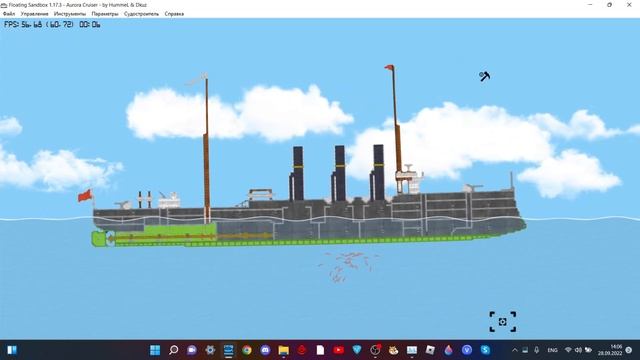Click the microphone tray icon
640x360 pixels.
tap(537, 350)
